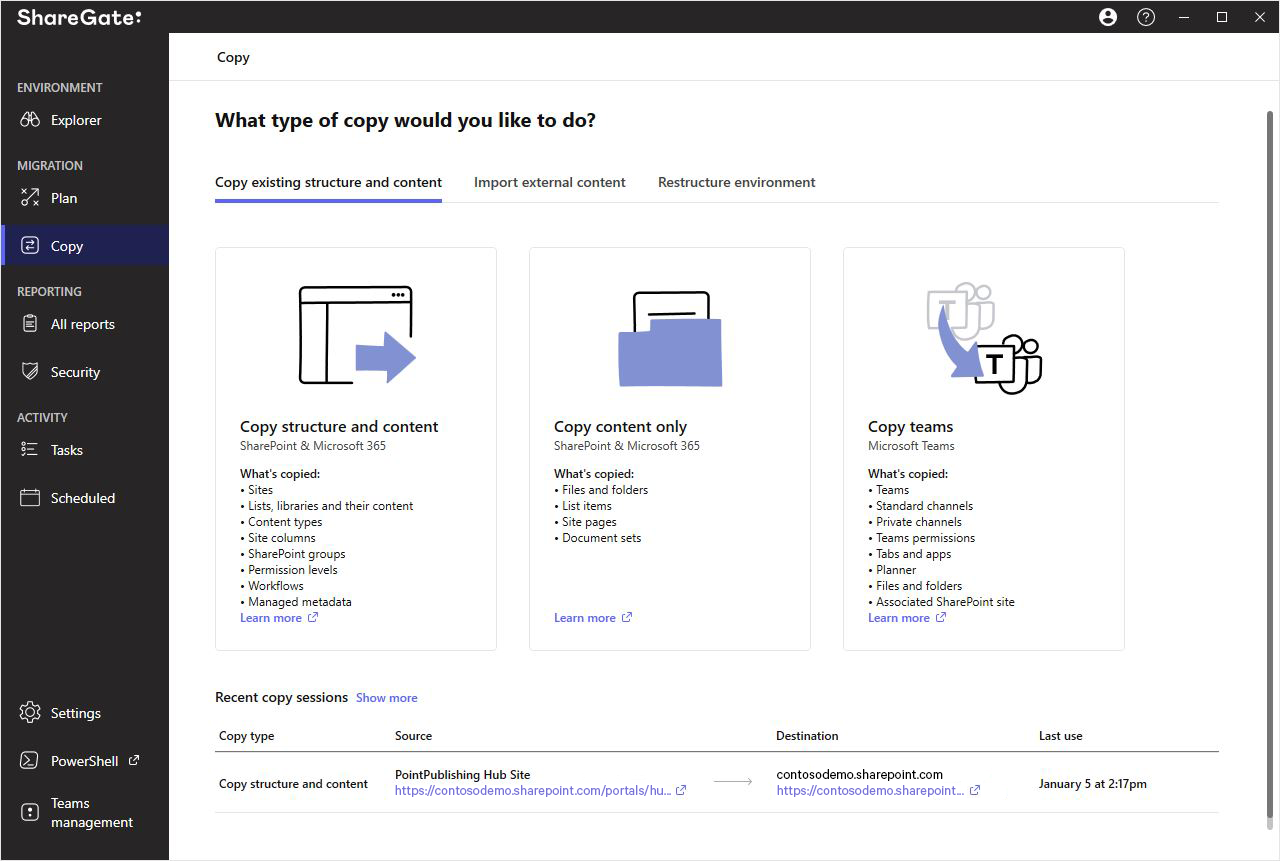
Task: Select the Plan migration icon
Action: 64,197
